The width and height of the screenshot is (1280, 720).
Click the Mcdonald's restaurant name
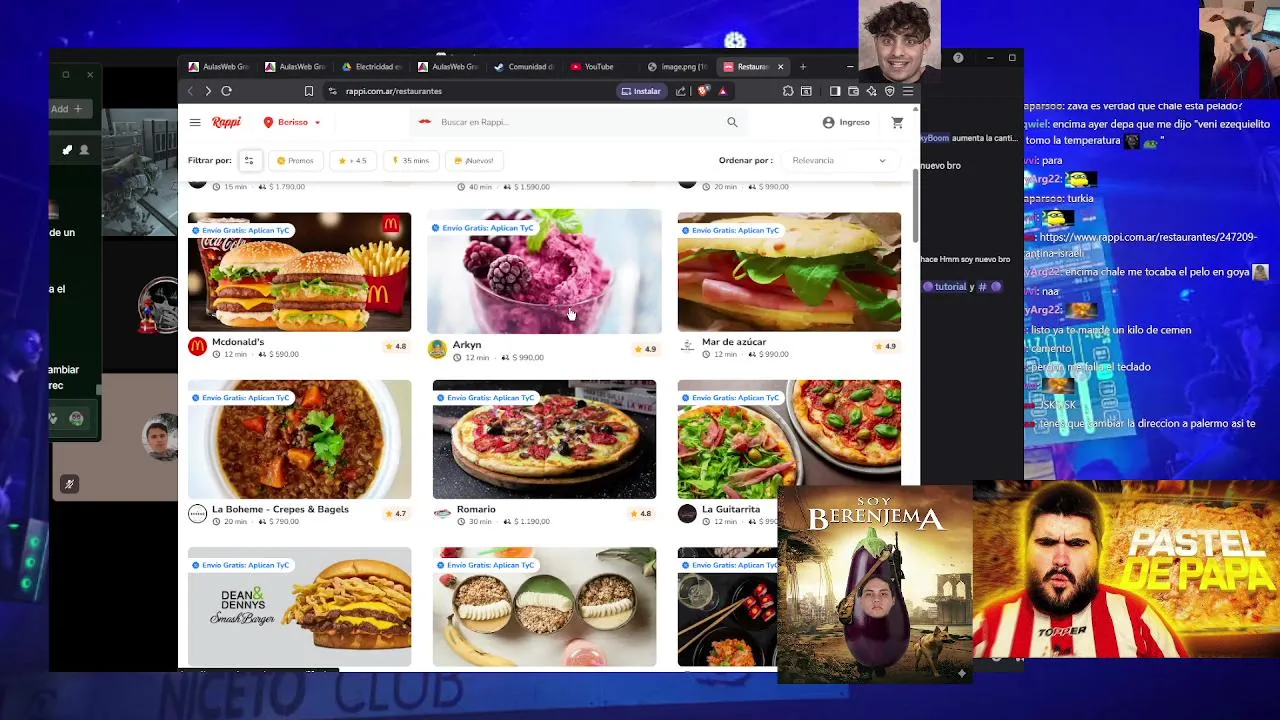238,342
